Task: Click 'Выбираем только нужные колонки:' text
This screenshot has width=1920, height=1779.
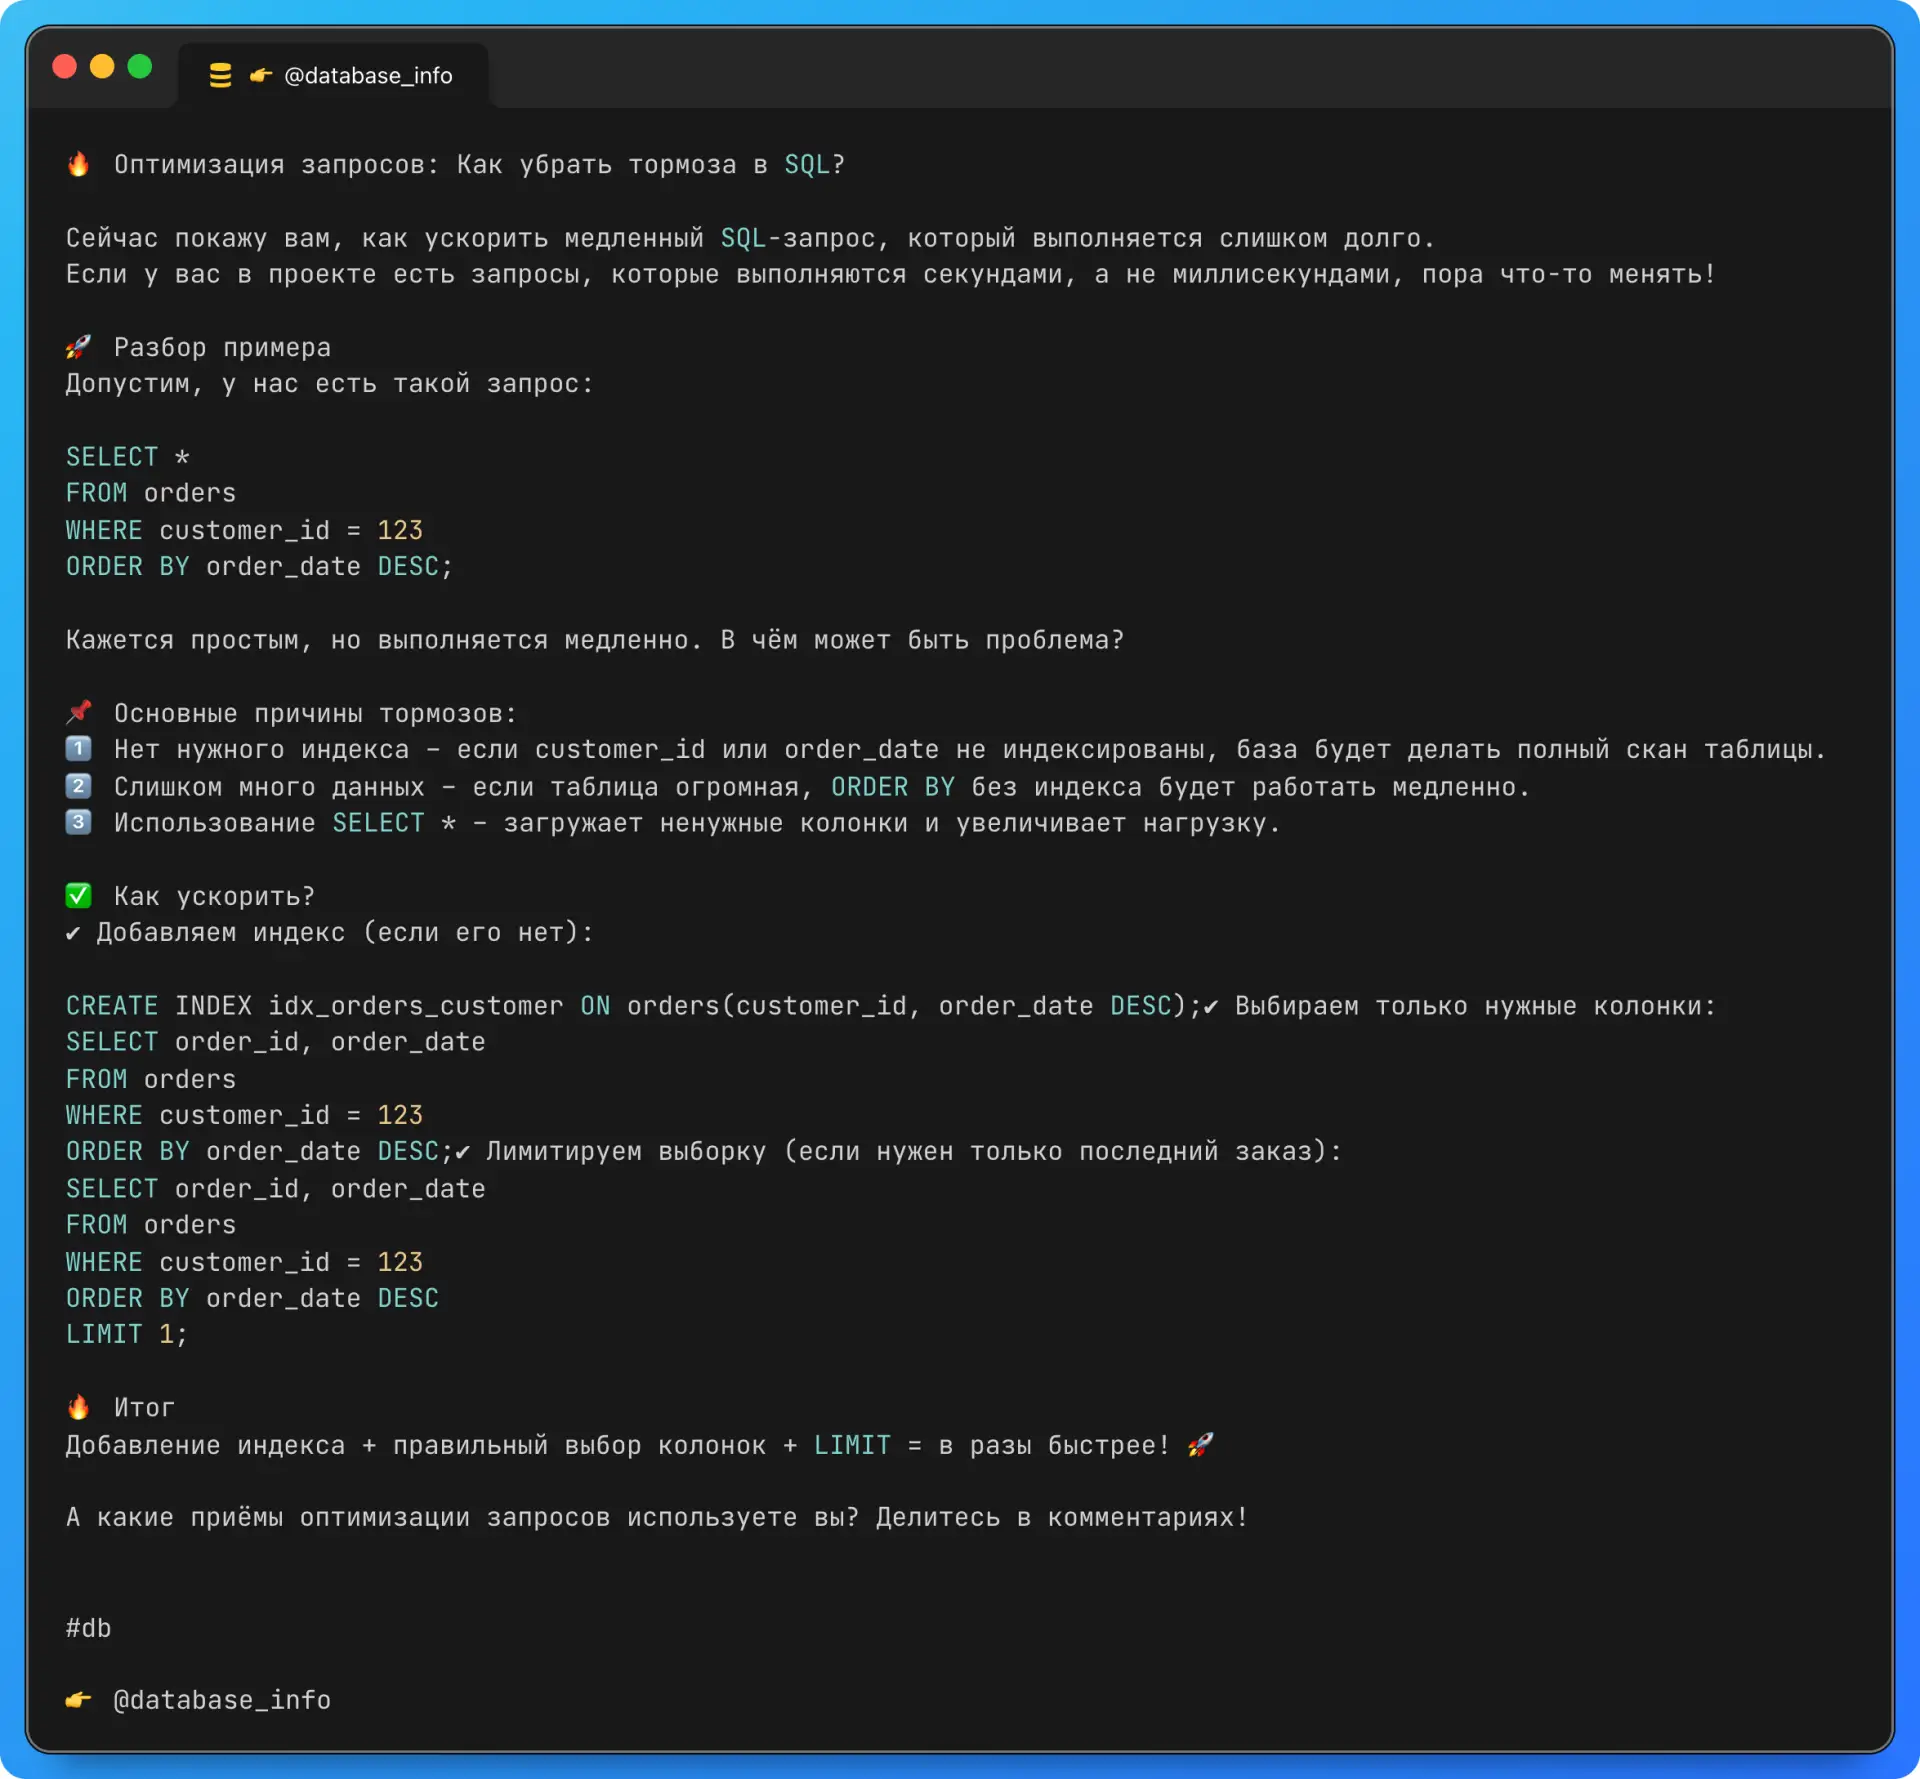Action: pos(1475,1006)
